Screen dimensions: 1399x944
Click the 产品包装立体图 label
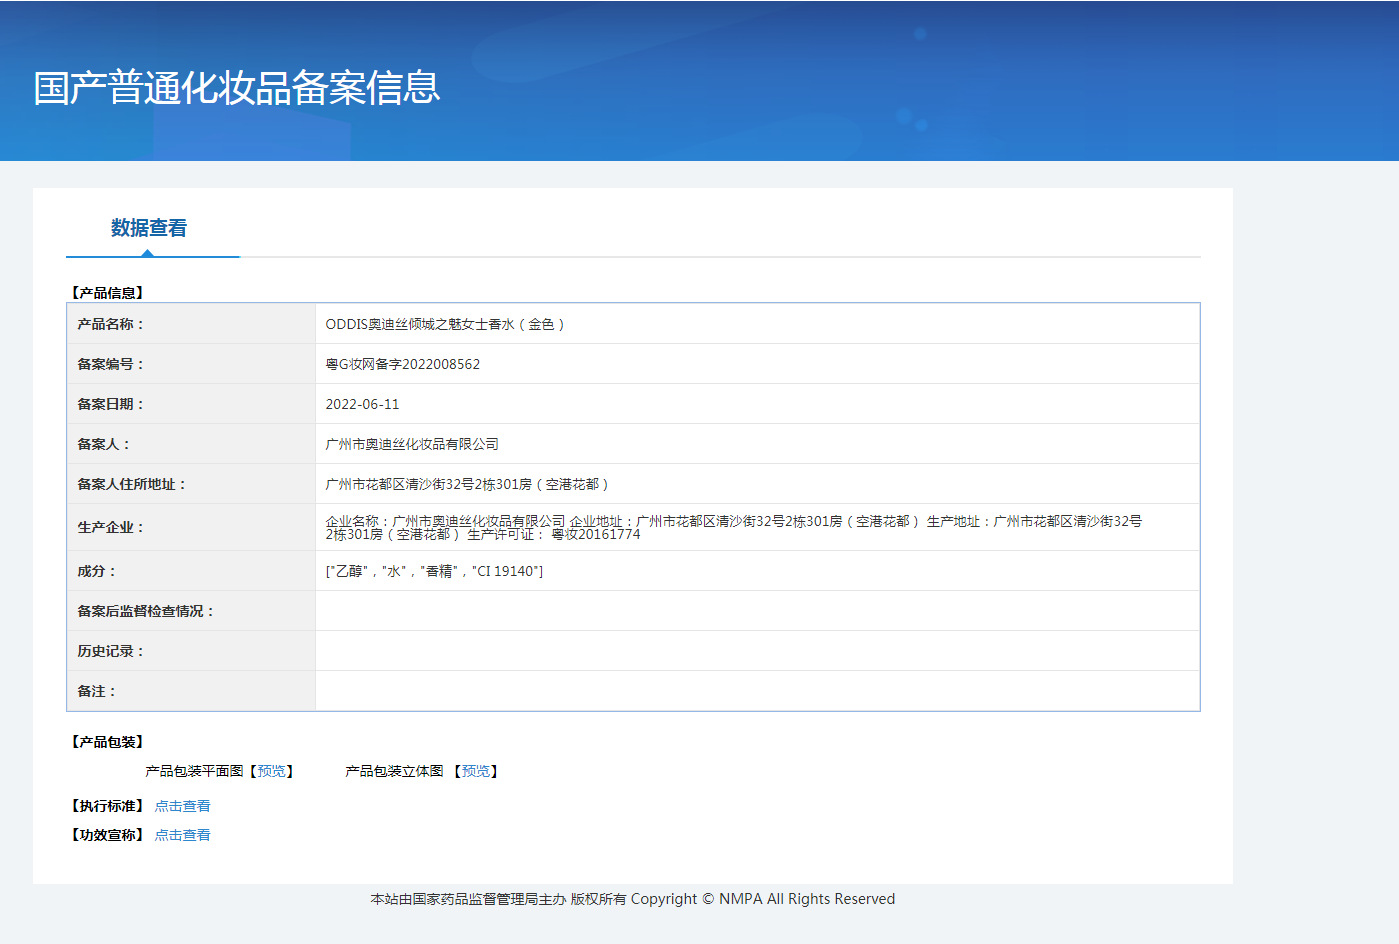click(x=394, y=771)
